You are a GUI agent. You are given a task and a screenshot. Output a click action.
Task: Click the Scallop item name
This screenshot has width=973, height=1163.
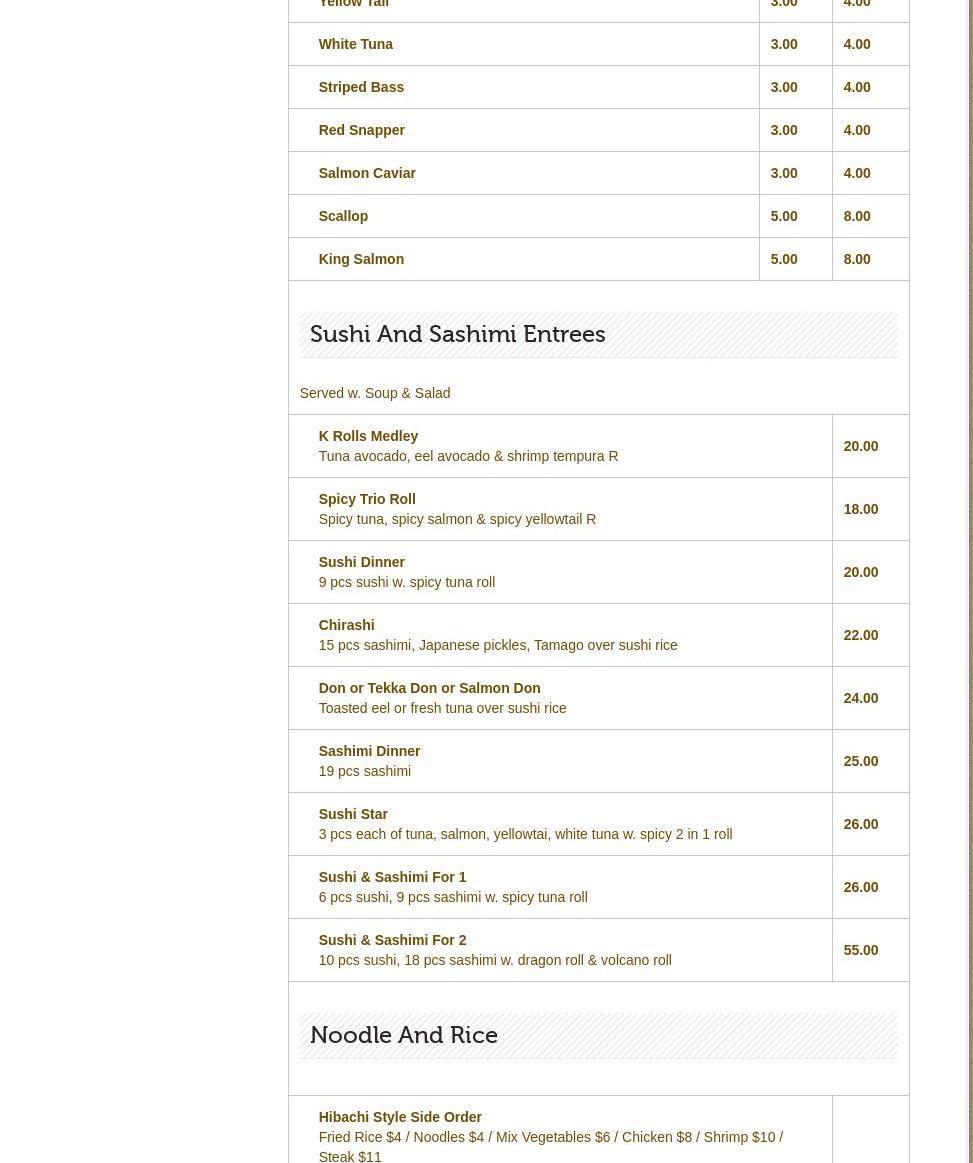(343, 216)
